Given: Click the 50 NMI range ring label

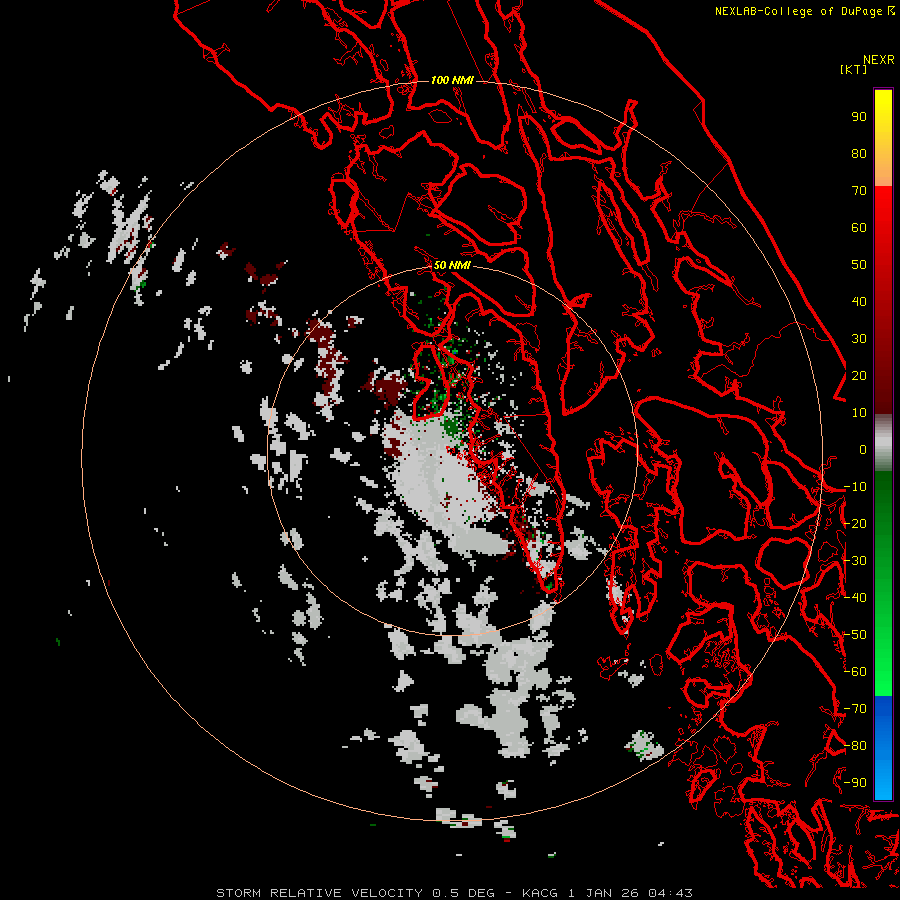Looking at the screenshot, I should [x=452, y=265].
